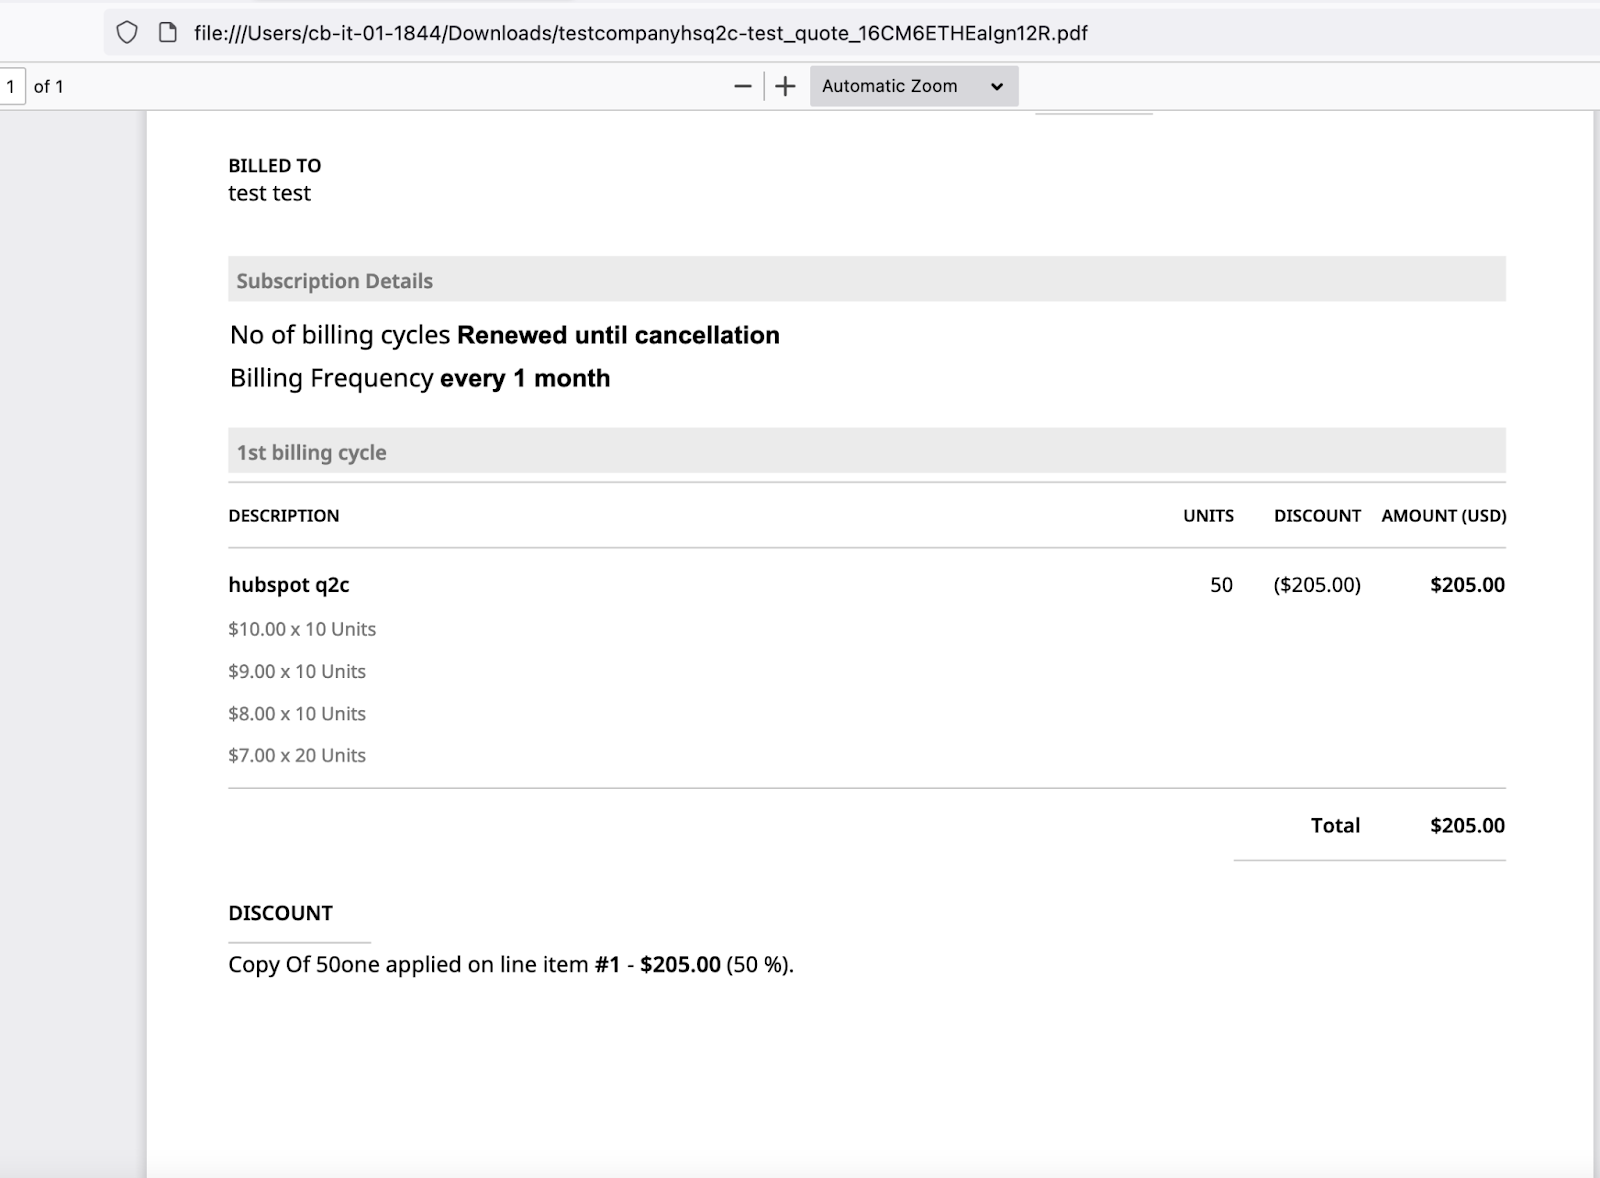This screenshot has width=1600, height=1178.
Task: Zoom out with the minus button
Action: [742, 86]
